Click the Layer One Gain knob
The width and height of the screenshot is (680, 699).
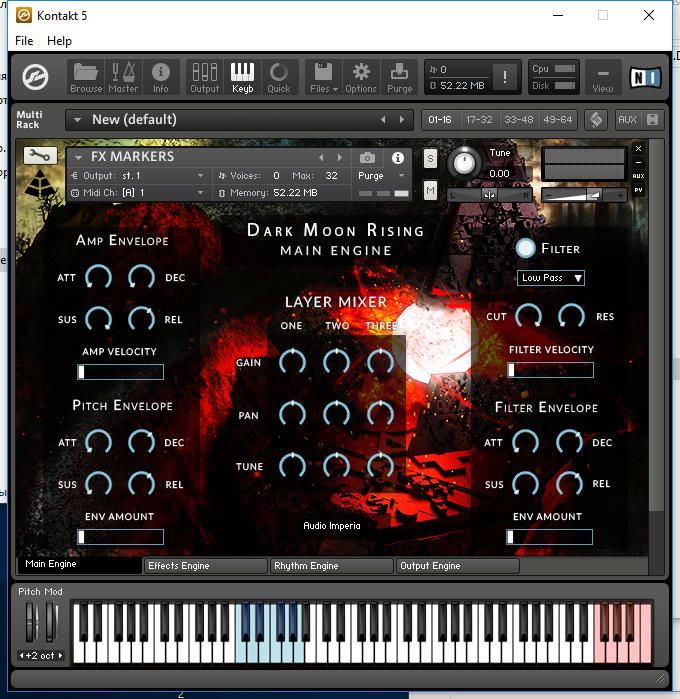pos(292,362)
